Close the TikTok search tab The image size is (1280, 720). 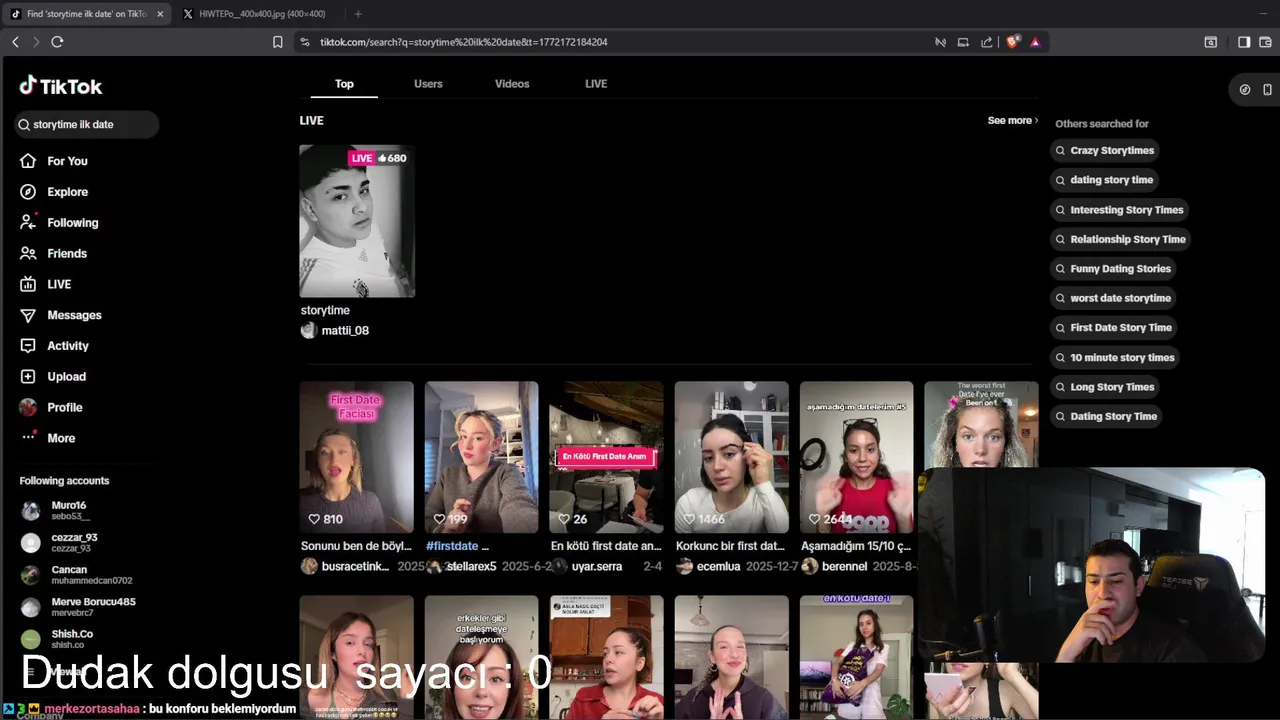[x=160, y=14]
